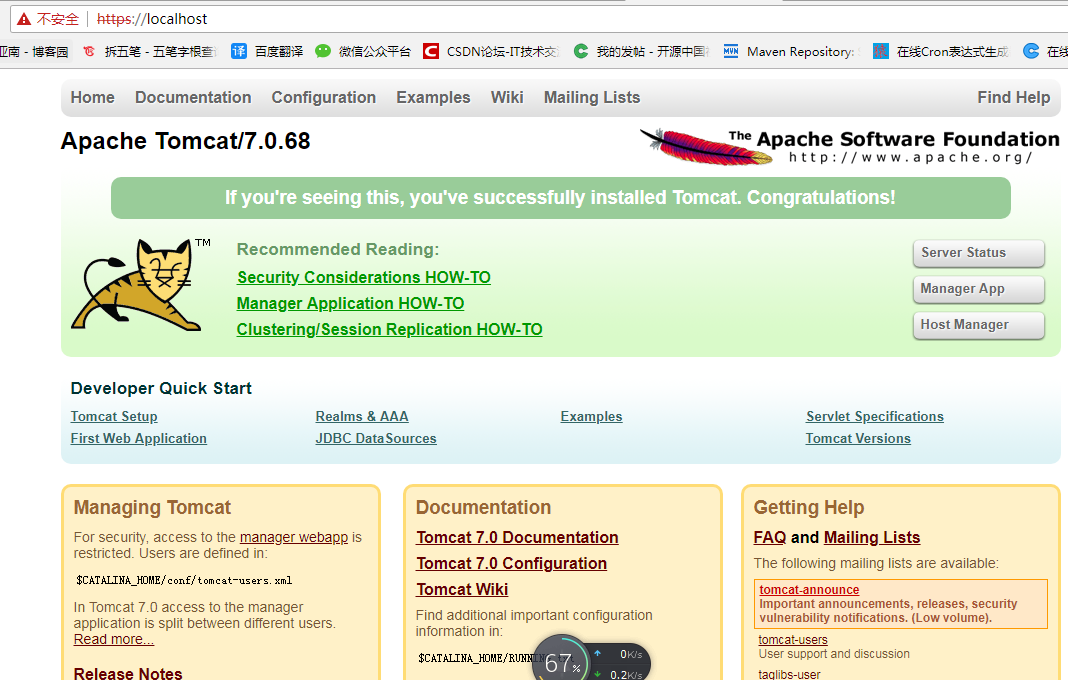Open the JDBC DataSources link
The height and width of the screenshot is (680, 1068).
pos(376,438)
